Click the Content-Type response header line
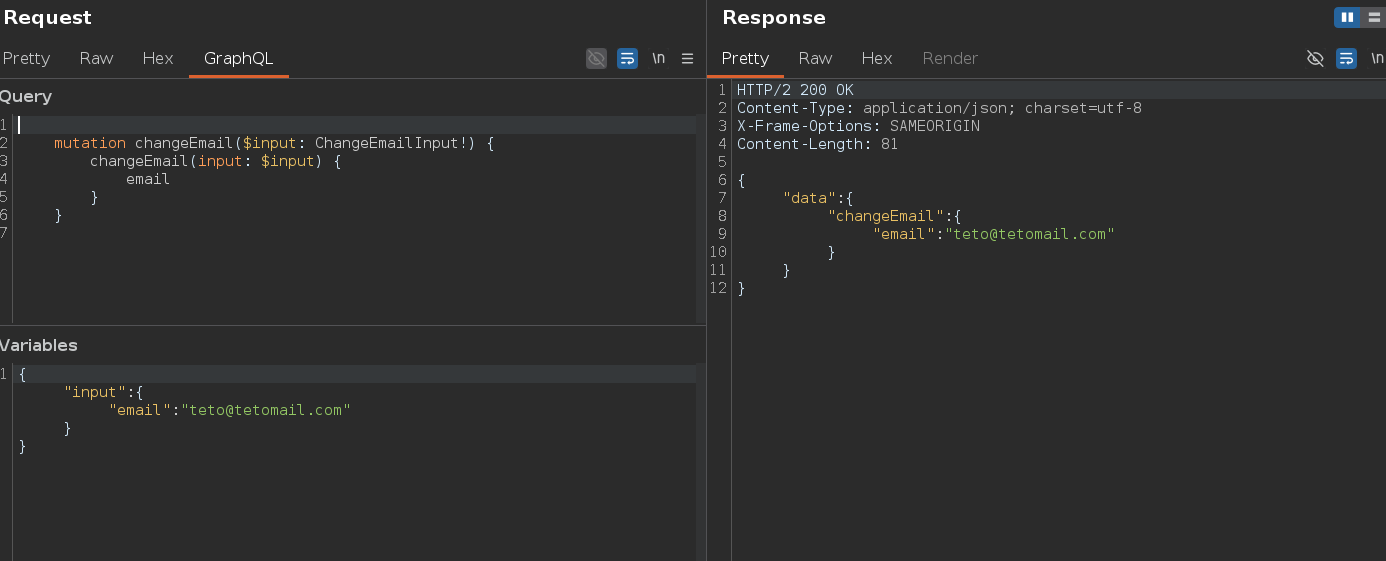Image resolution: width=1386 pixels, height=561 pixels. coord(939,108)
